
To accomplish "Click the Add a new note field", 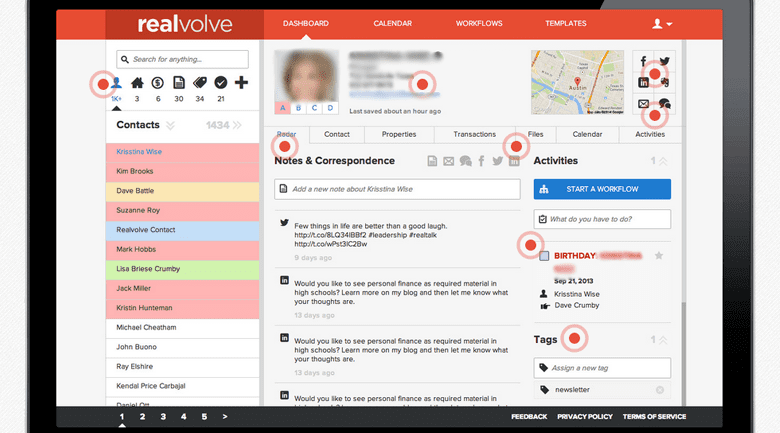I will point(397,189).
